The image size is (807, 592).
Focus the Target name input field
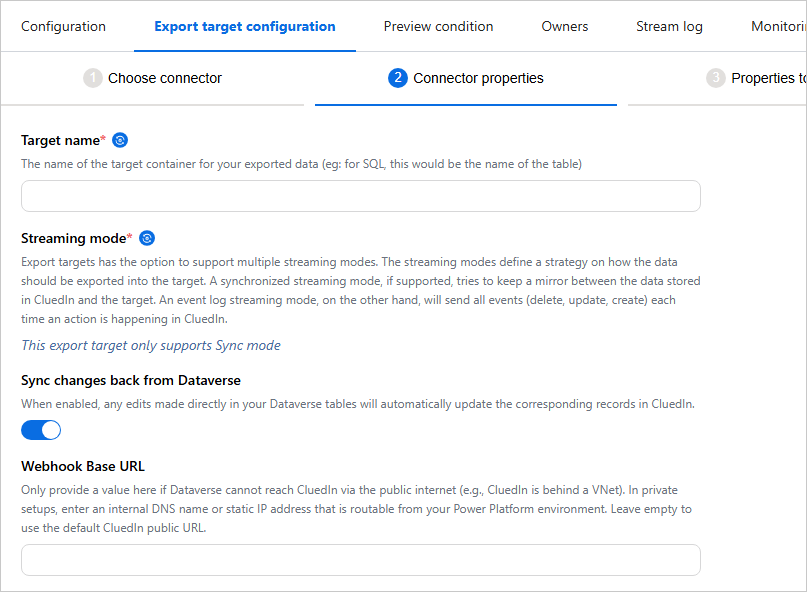click(361, 196)
